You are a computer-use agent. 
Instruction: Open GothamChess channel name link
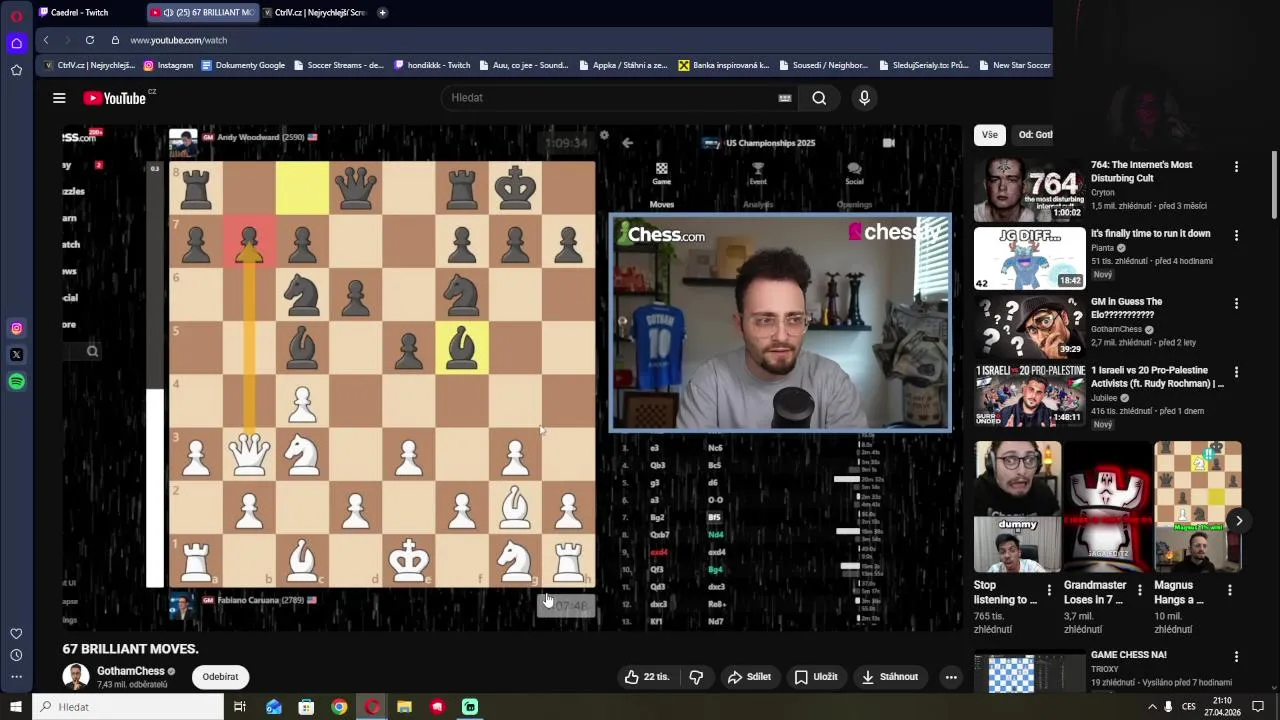click(x=131, y=671)
